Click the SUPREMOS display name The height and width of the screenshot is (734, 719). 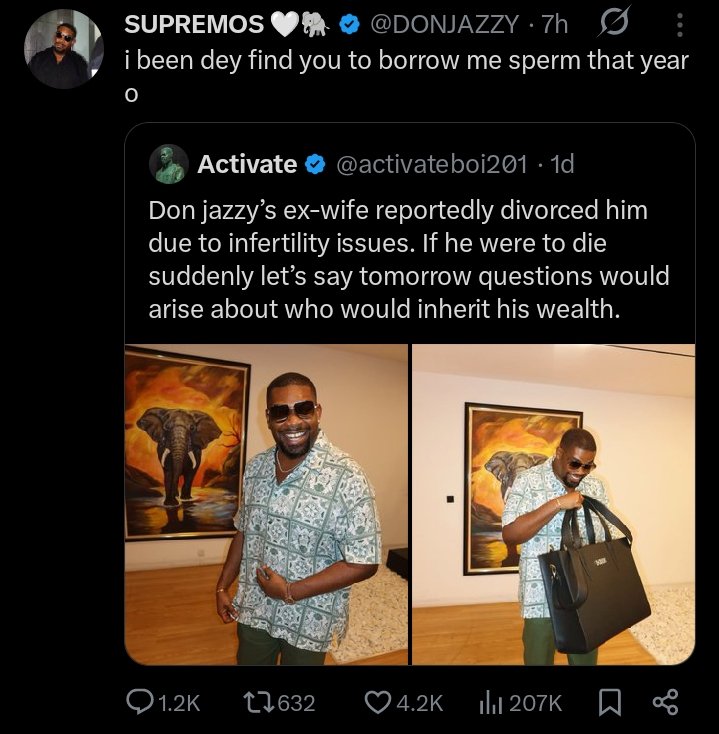pyautogui.click(x=194, y=24)
